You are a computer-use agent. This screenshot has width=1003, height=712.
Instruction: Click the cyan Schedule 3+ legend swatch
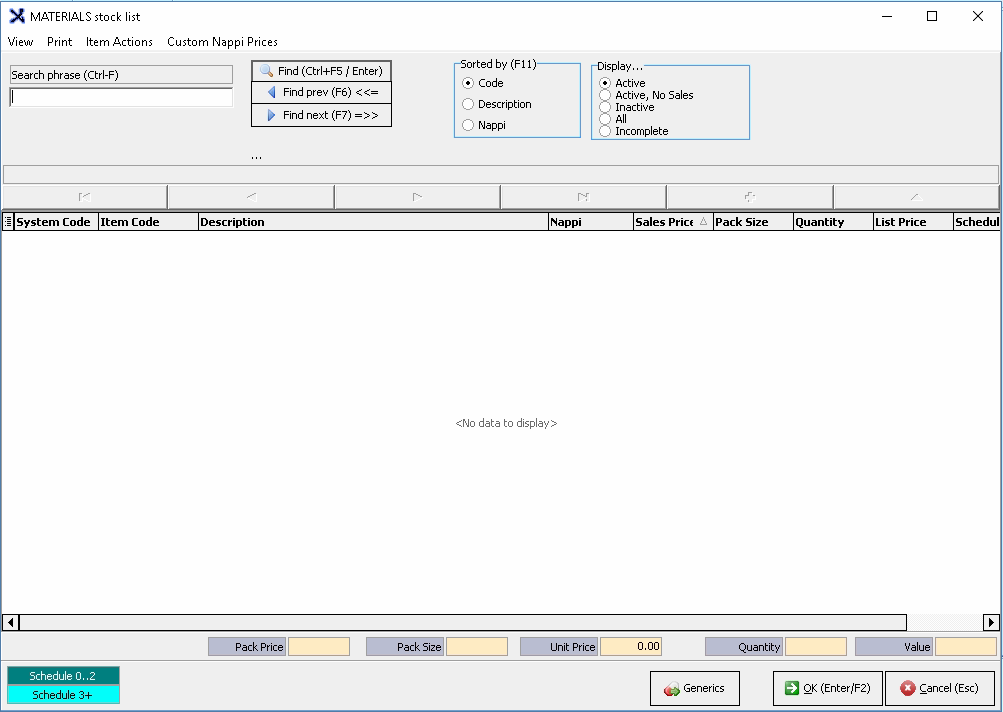pos(63,695)
